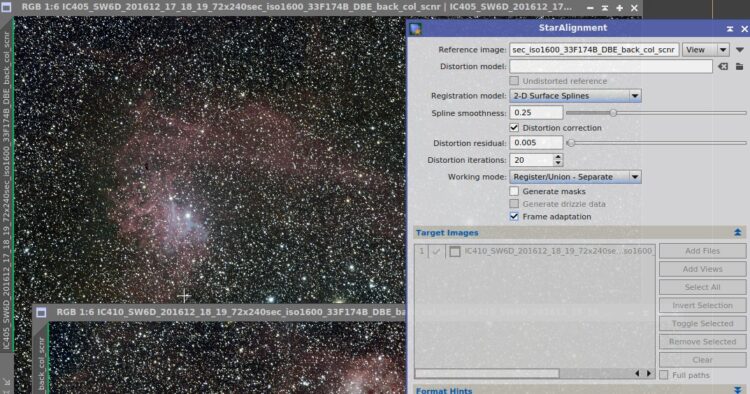
Task: Click the target list horizontal scrollbar thumb
Action: 487,373
